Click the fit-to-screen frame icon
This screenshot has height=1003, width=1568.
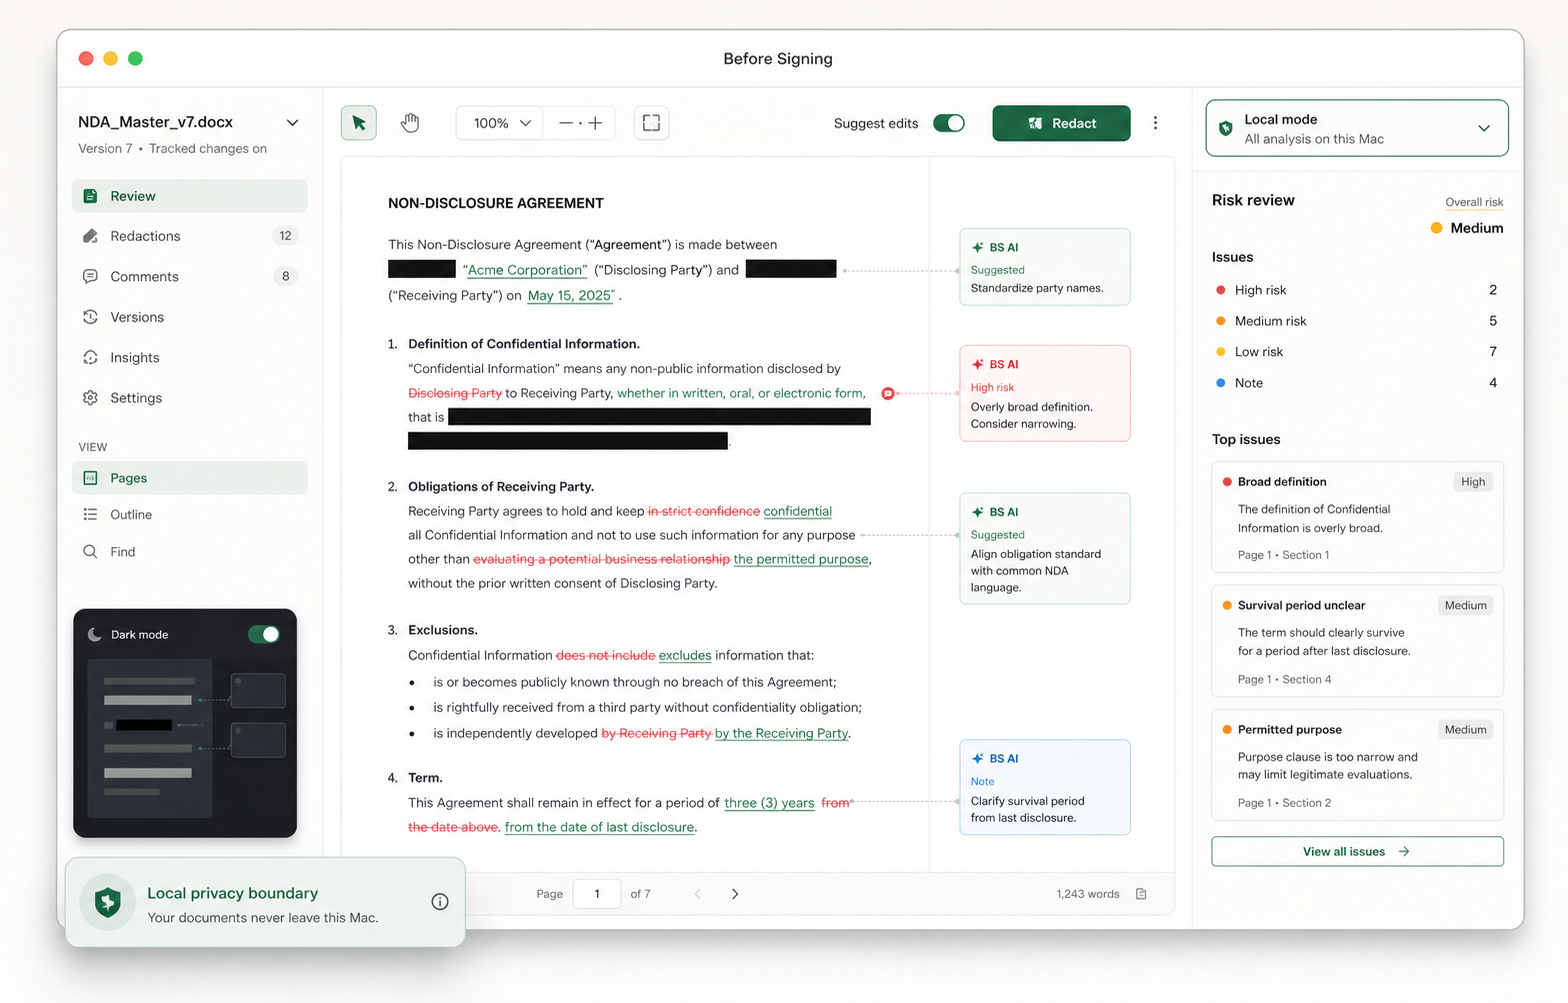[651, 123]
